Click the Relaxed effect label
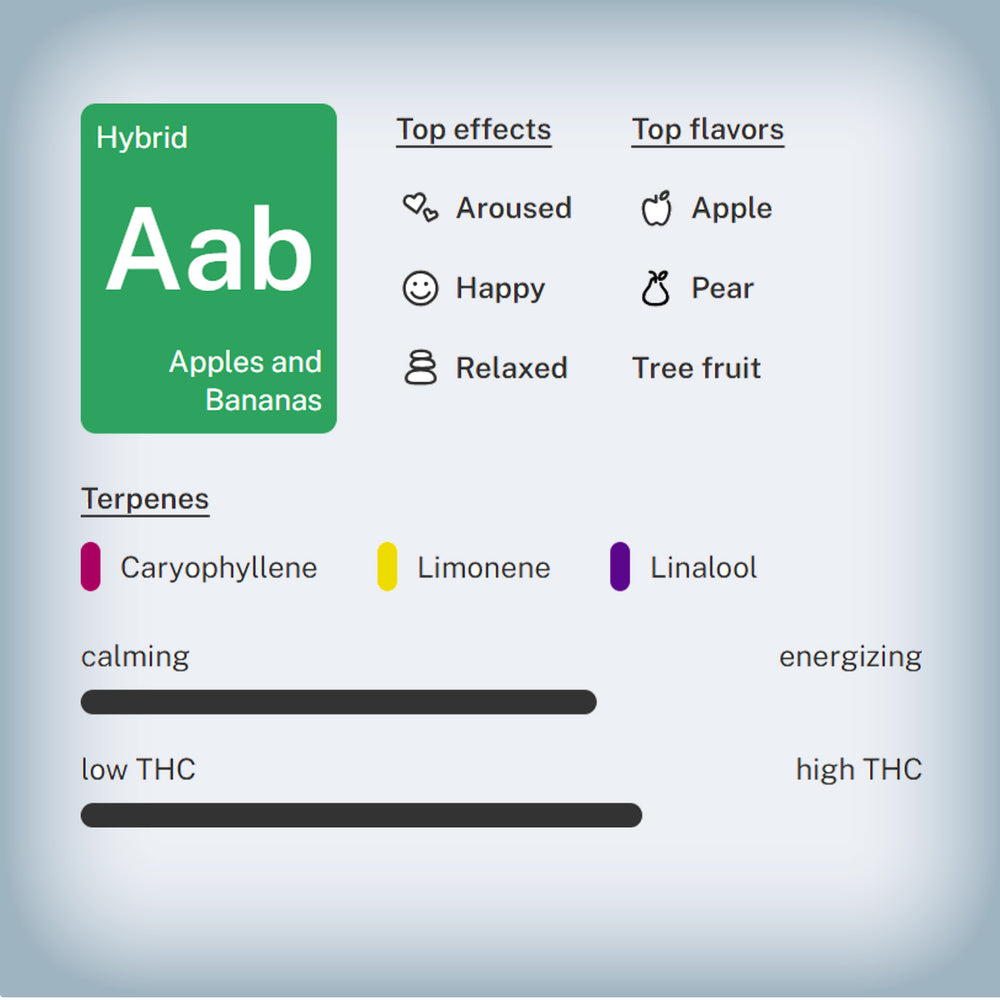The width and height of the screenshot is (1000, 1000). [511, 368]
